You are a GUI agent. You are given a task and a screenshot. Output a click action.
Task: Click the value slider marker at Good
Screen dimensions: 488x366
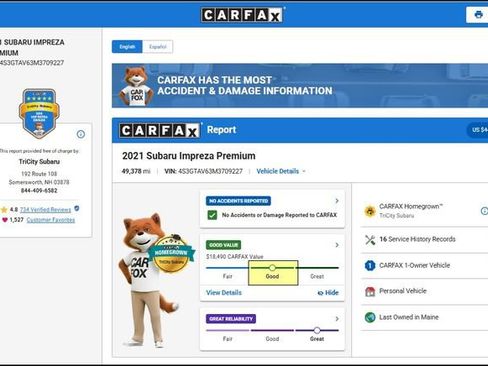click(x=272, y=268)
